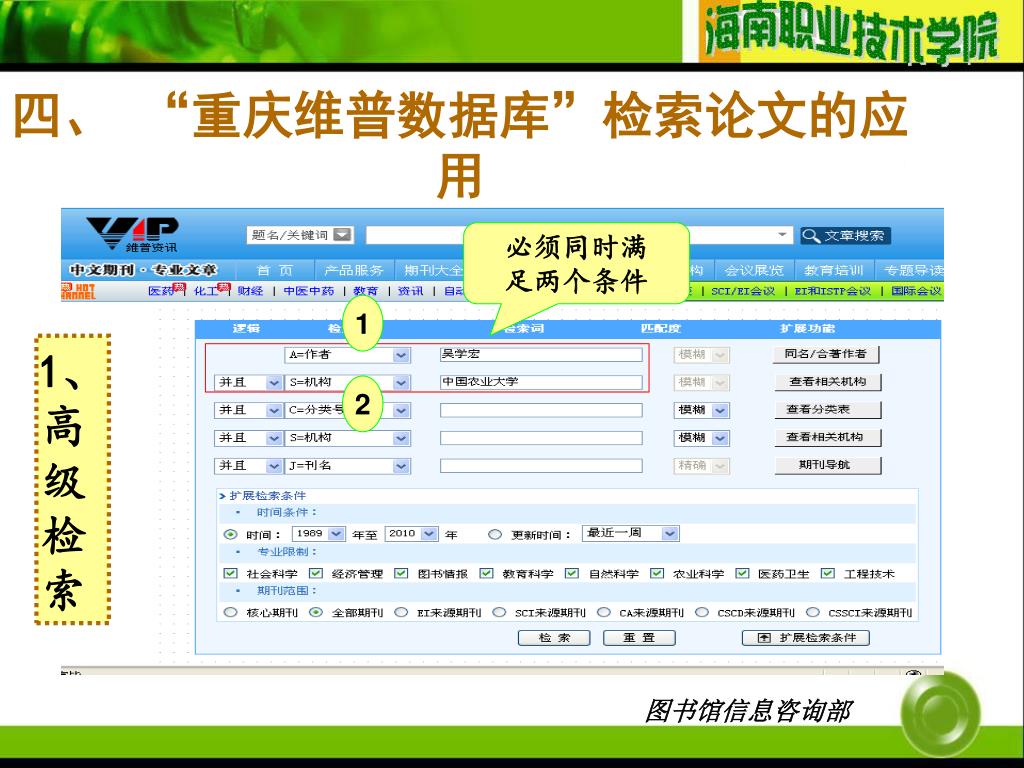
Task: Open the 教育培训 navigation tab
Action: pyautogui.click(x=833, y=270)
